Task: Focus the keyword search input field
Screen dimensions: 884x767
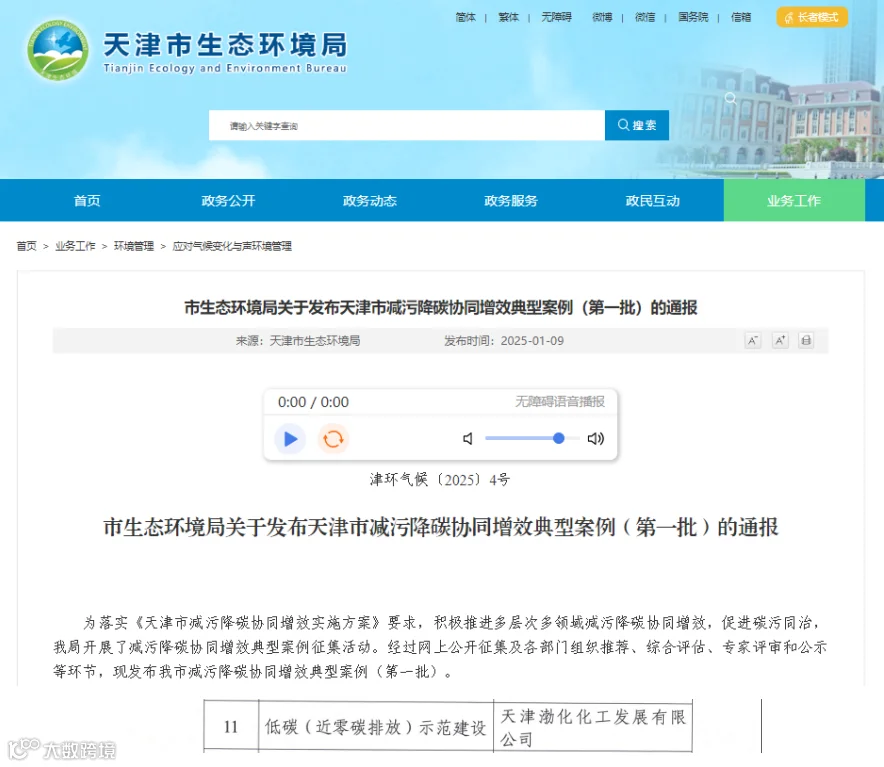Action: click(407, 125)
